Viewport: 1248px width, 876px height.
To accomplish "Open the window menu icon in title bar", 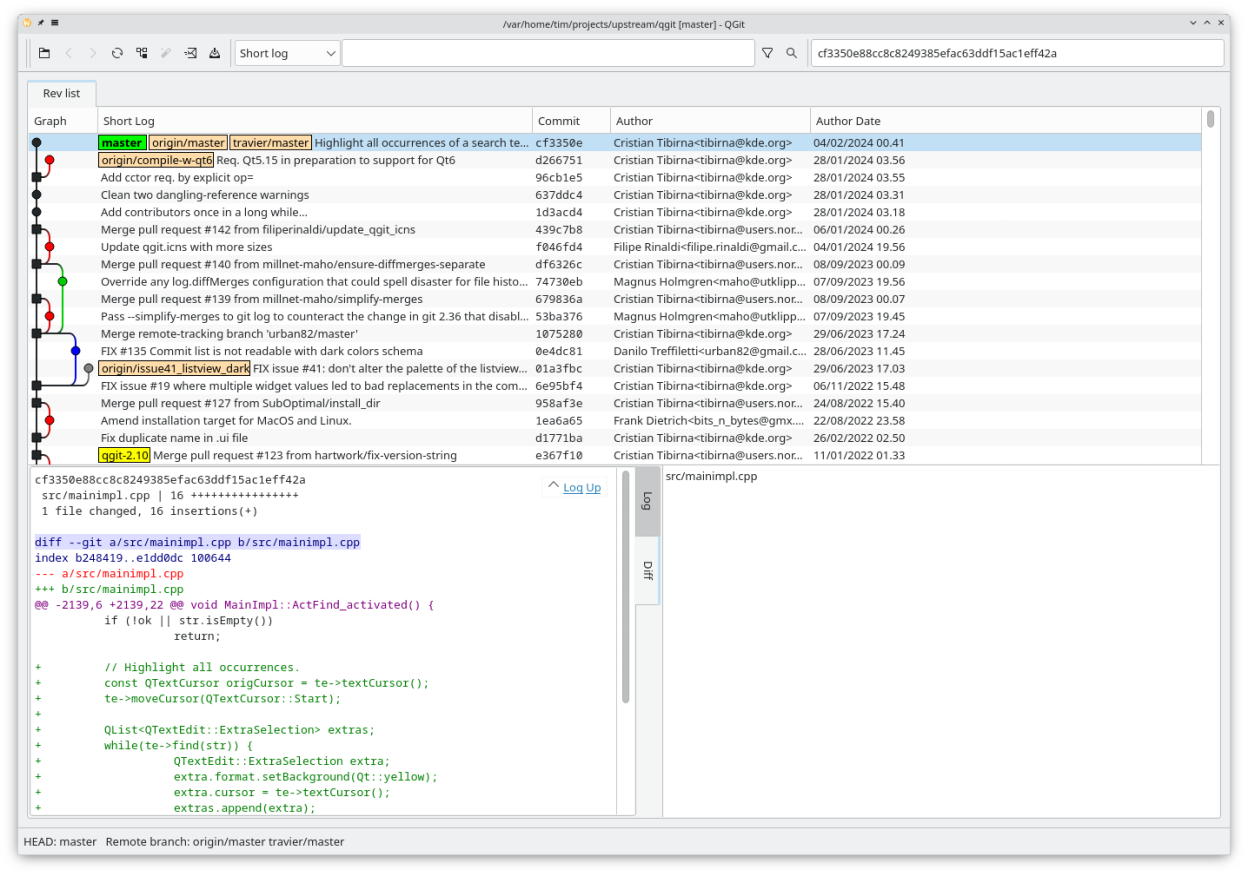I will (54, 22).
